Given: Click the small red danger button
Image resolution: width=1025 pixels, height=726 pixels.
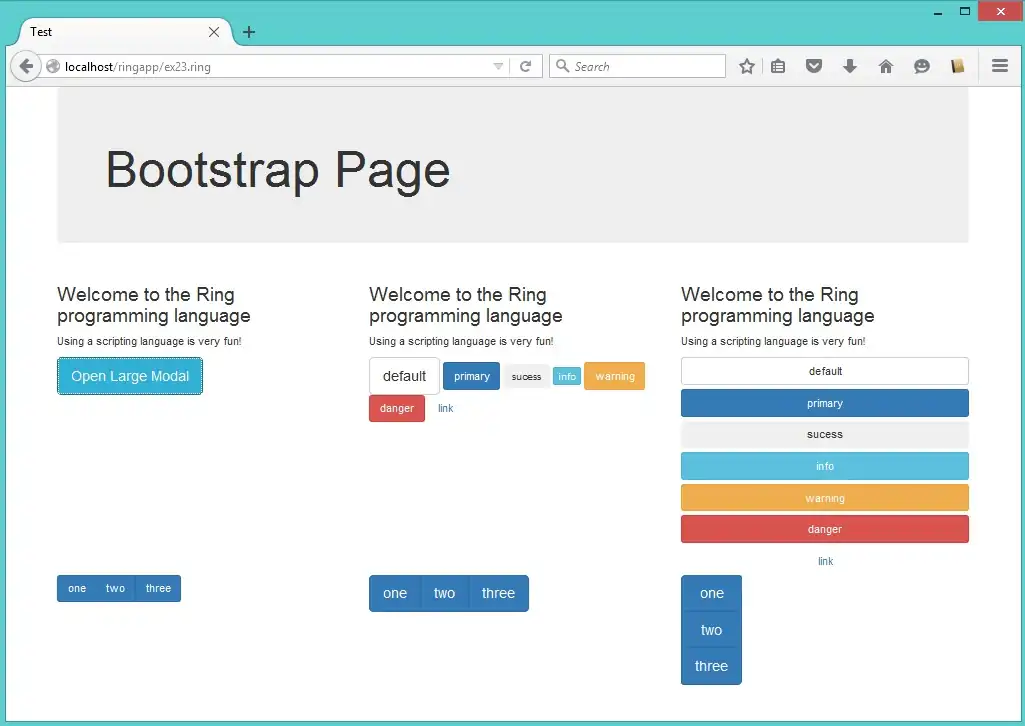Looking at the screenshot, I should pyautogui.click(x=397, y=409).
